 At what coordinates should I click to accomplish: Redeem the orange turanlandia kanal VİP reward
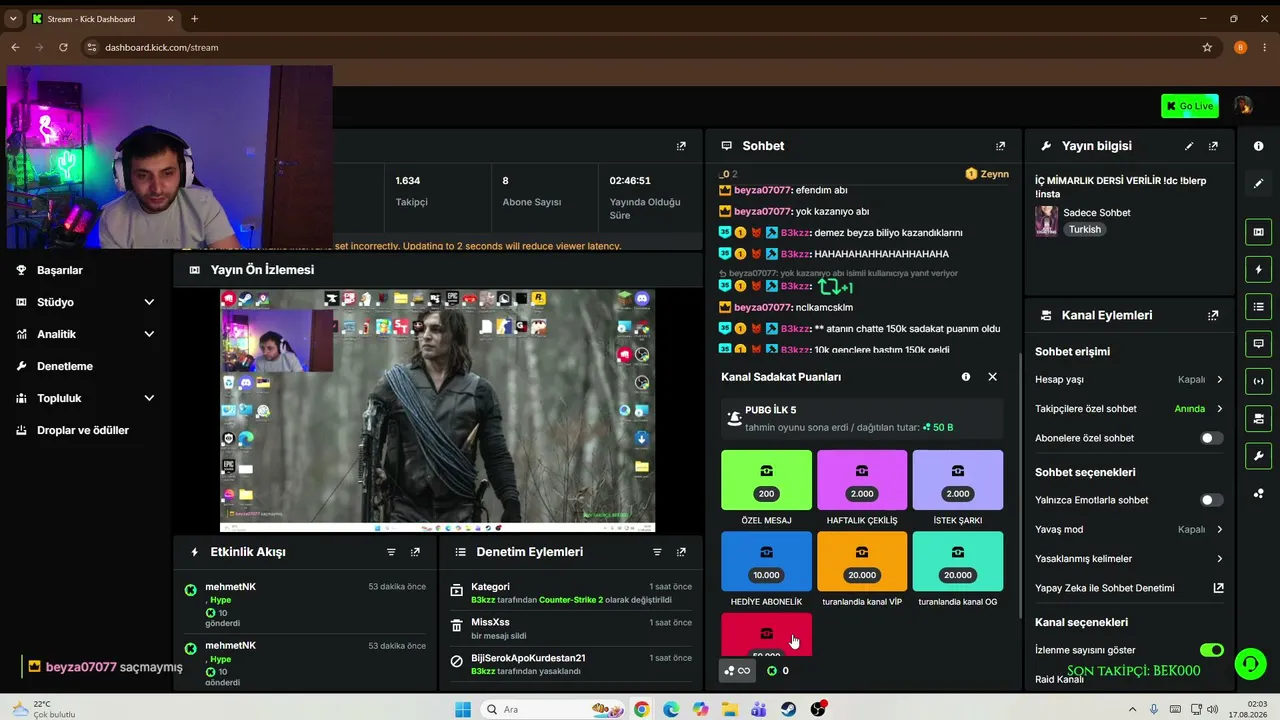click(x=862, y=561)
